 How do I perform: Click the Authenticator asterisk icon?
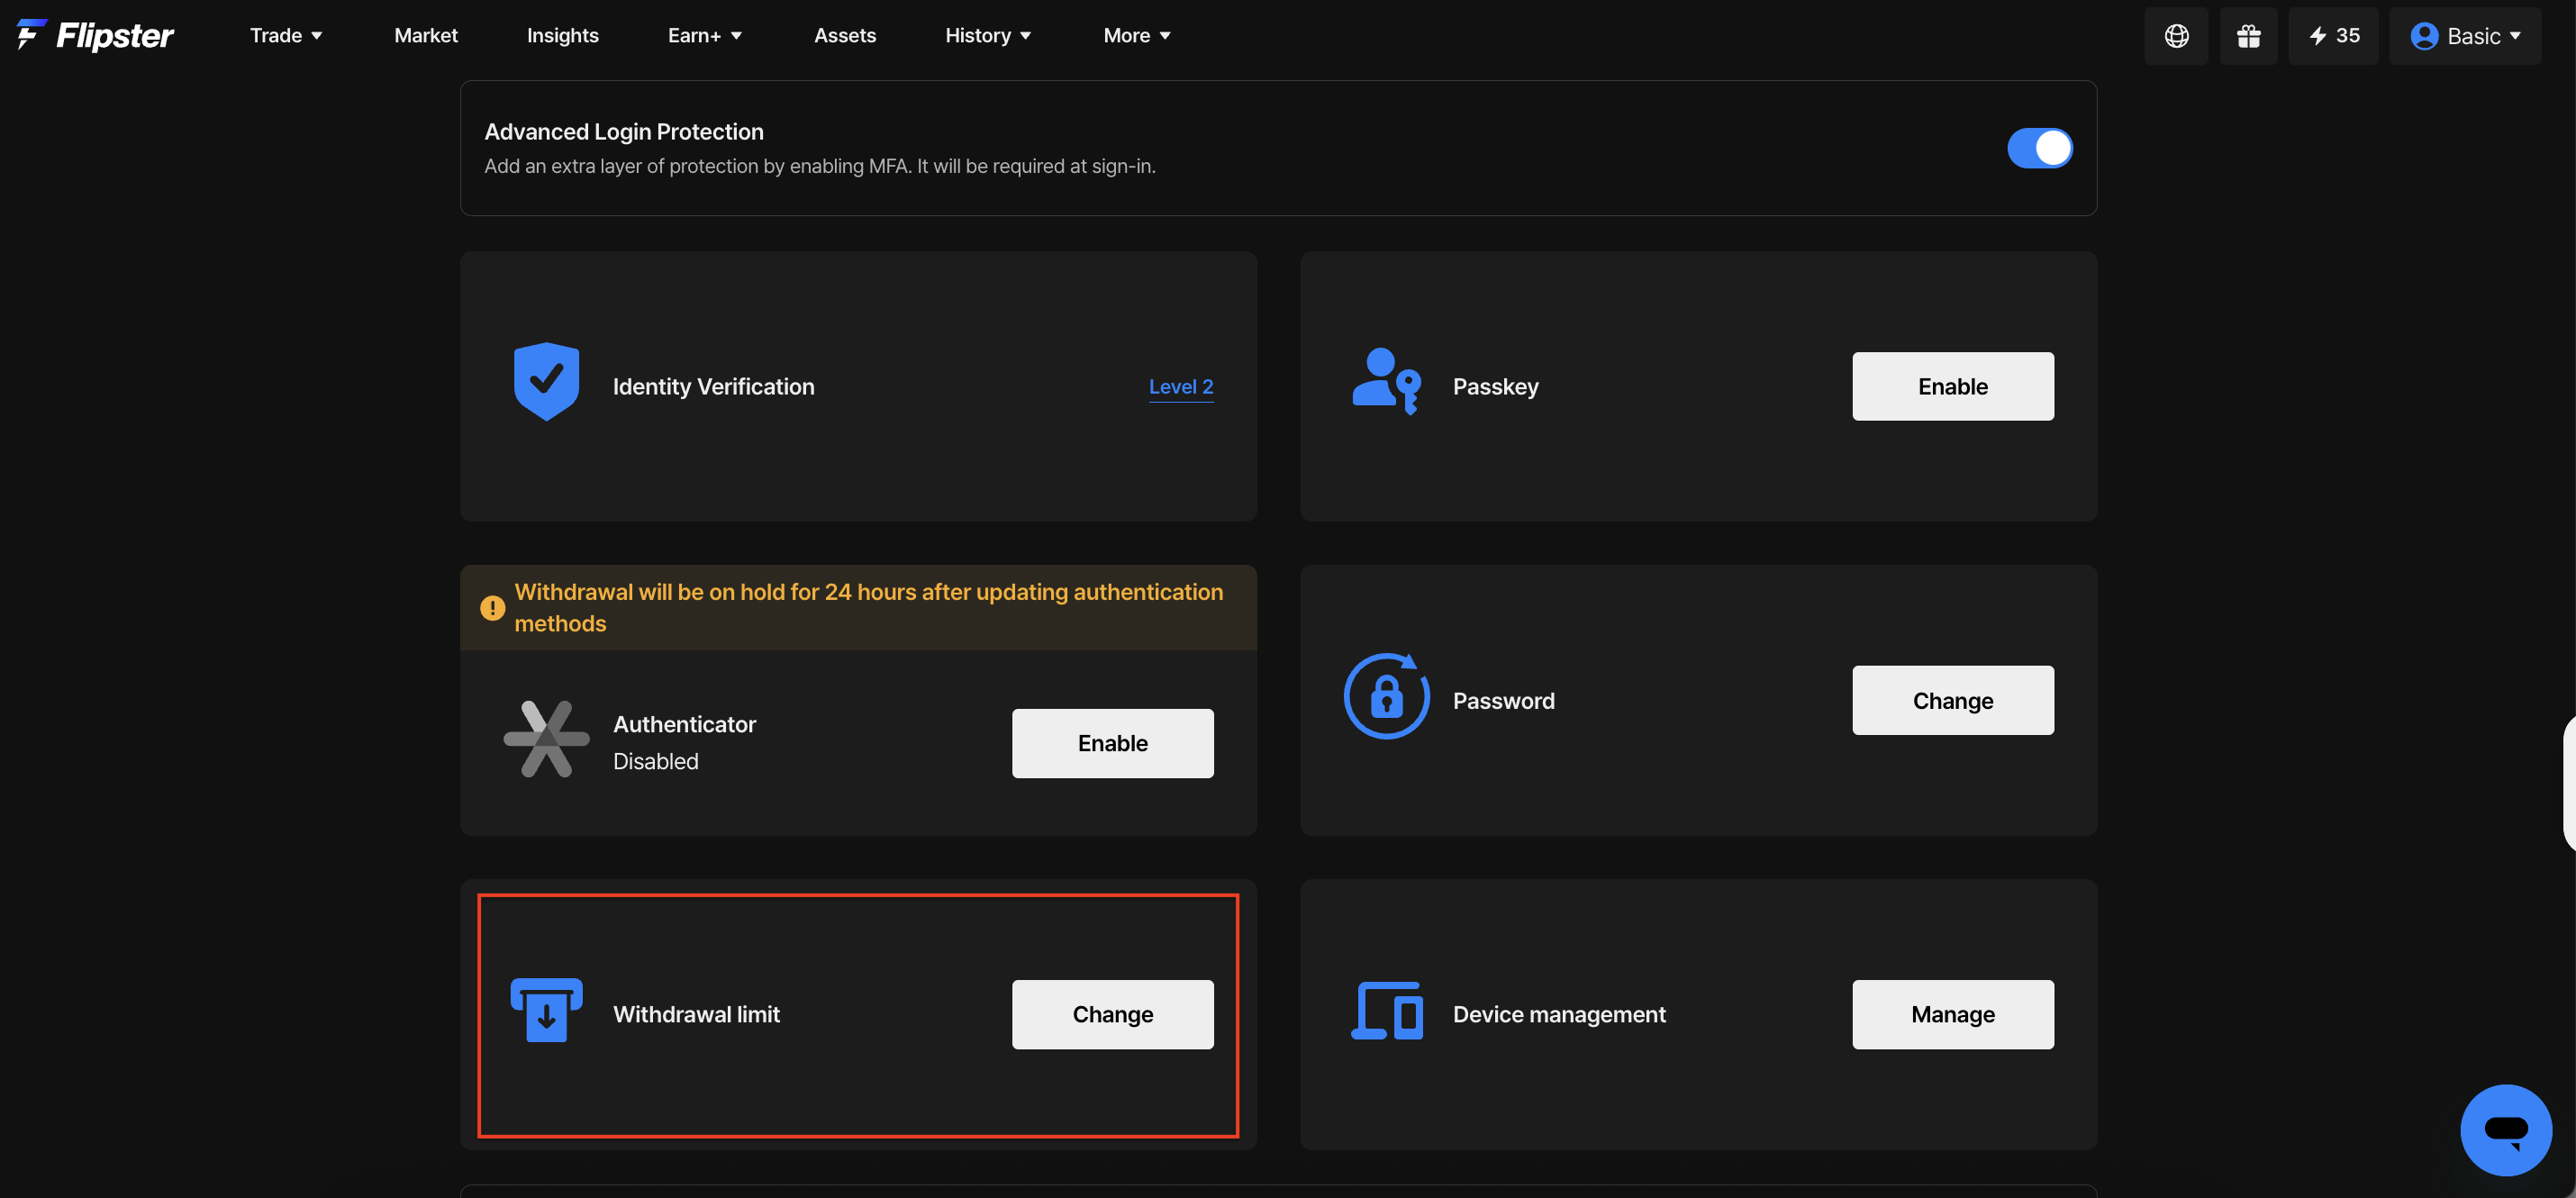546,739
